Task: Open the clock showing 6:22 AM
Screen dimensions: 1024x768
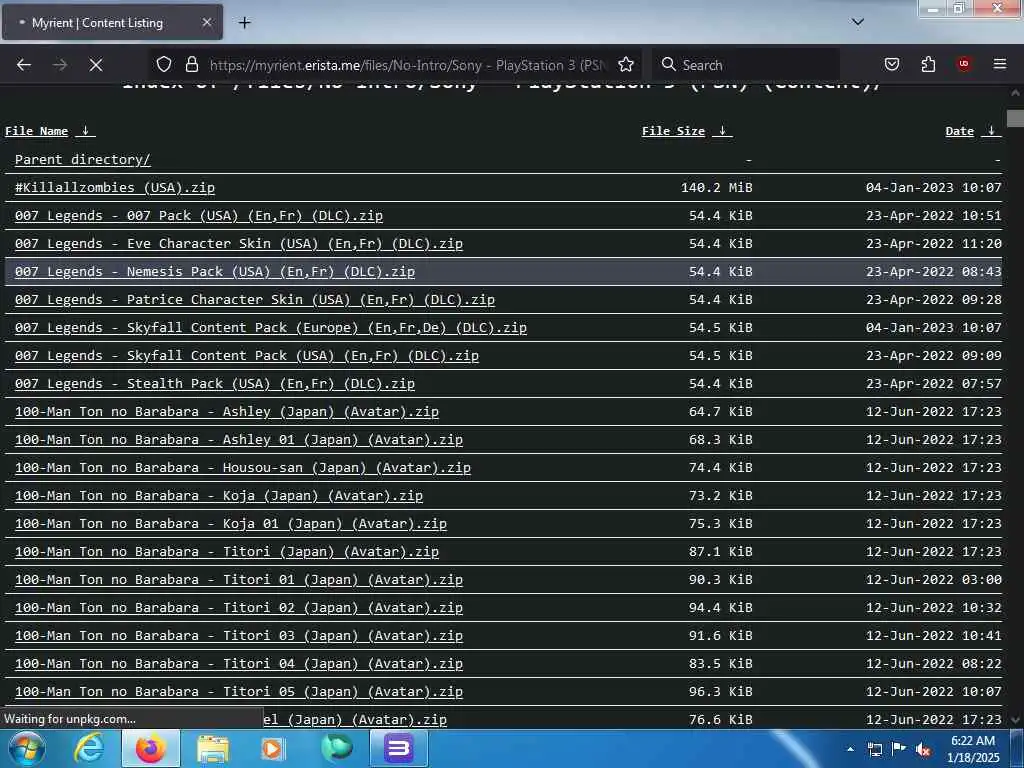Action: [x=973, y=749]
